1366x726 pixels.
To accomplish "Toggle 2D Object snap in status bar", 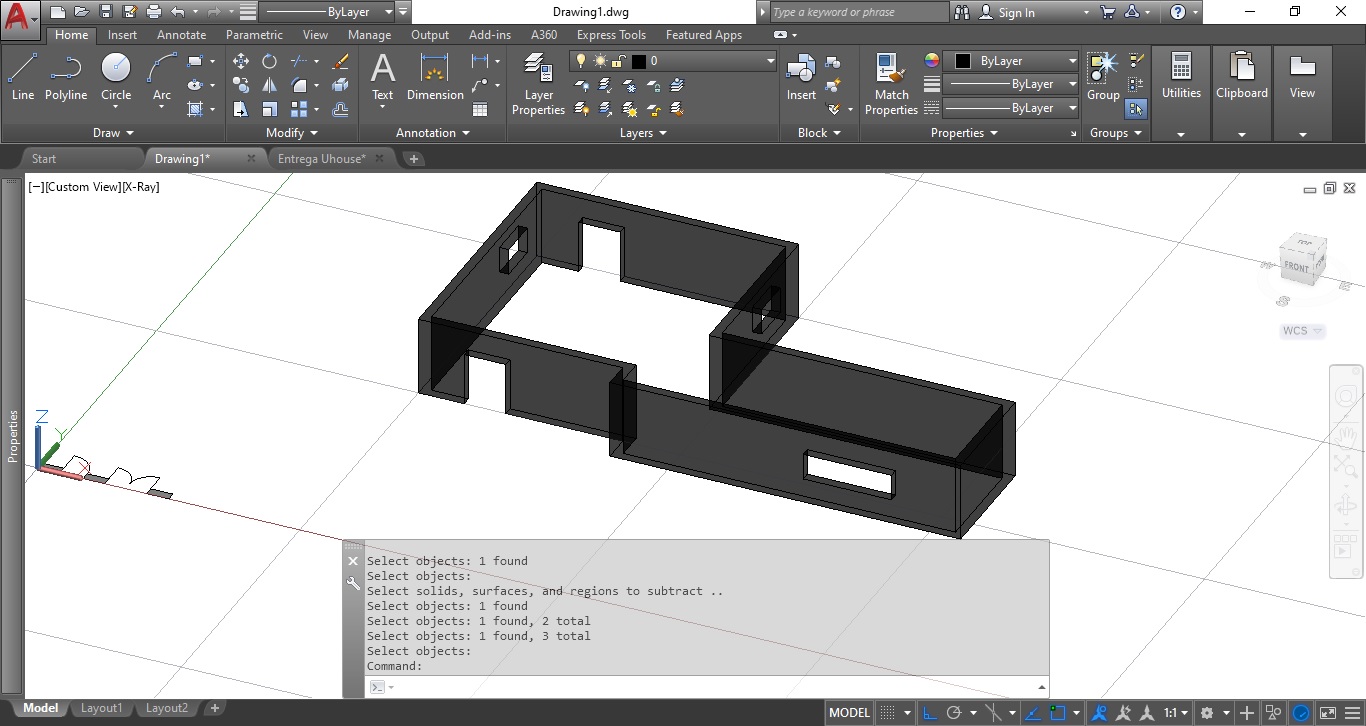I will (x=1058, y=713).
